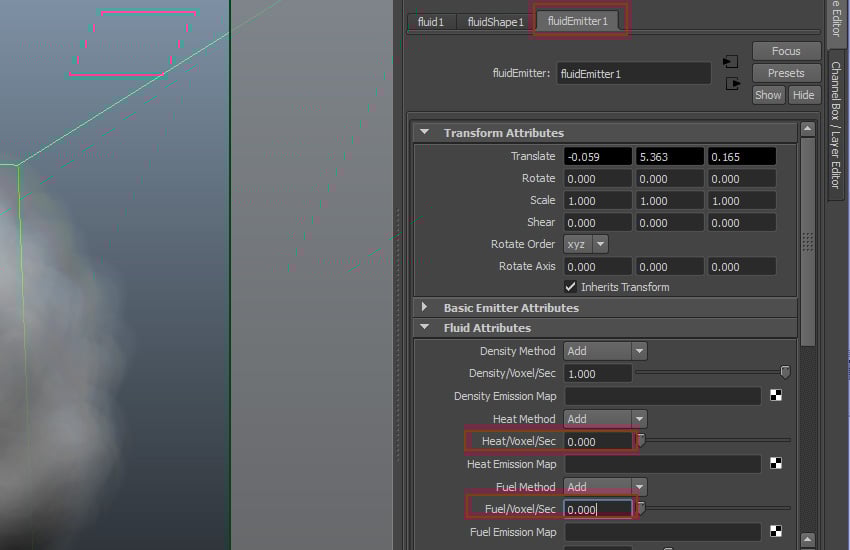This screenshot has height=550, width=850.
Task: Switch to the fluid1 tab
Action: (x=432, y=22)
